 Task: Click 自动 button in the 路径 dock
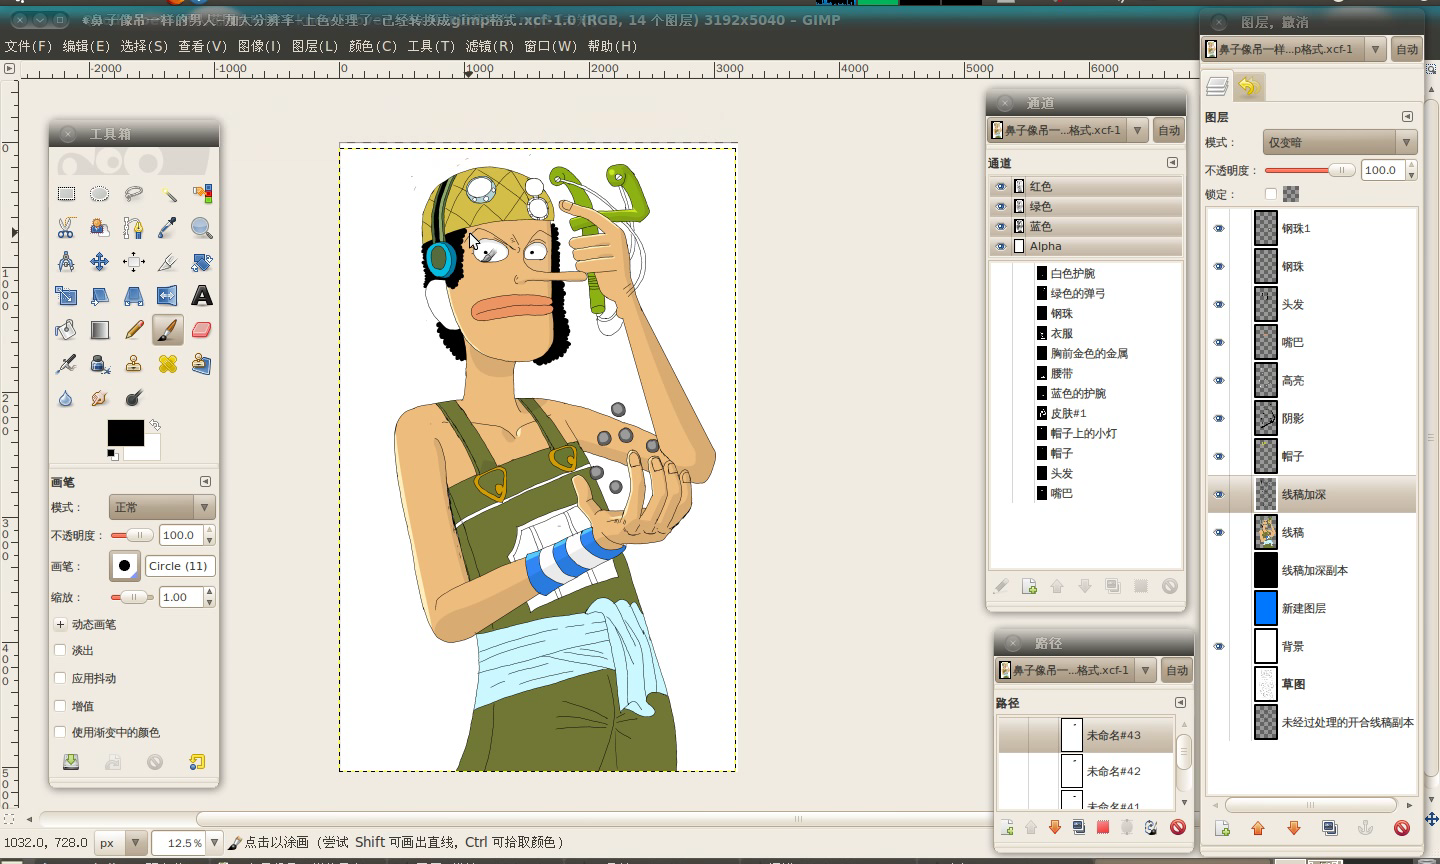pyautogui.click(x=1177, y=670)
